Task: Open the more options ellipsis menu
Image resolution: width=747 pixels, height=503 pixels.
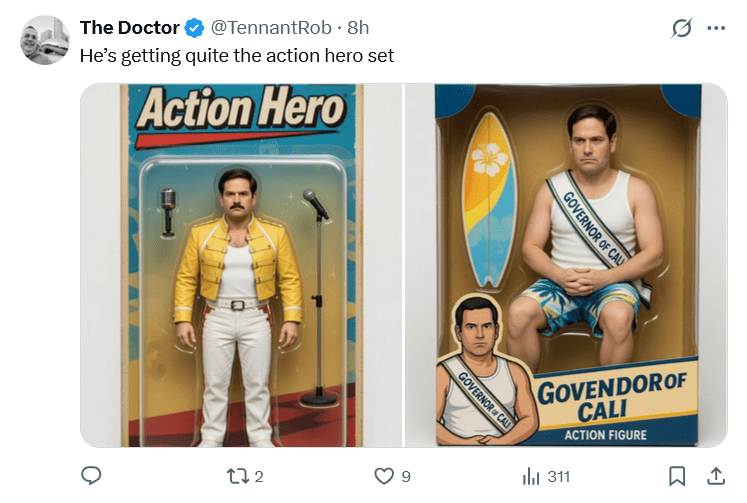Action: tap(716, 28)
